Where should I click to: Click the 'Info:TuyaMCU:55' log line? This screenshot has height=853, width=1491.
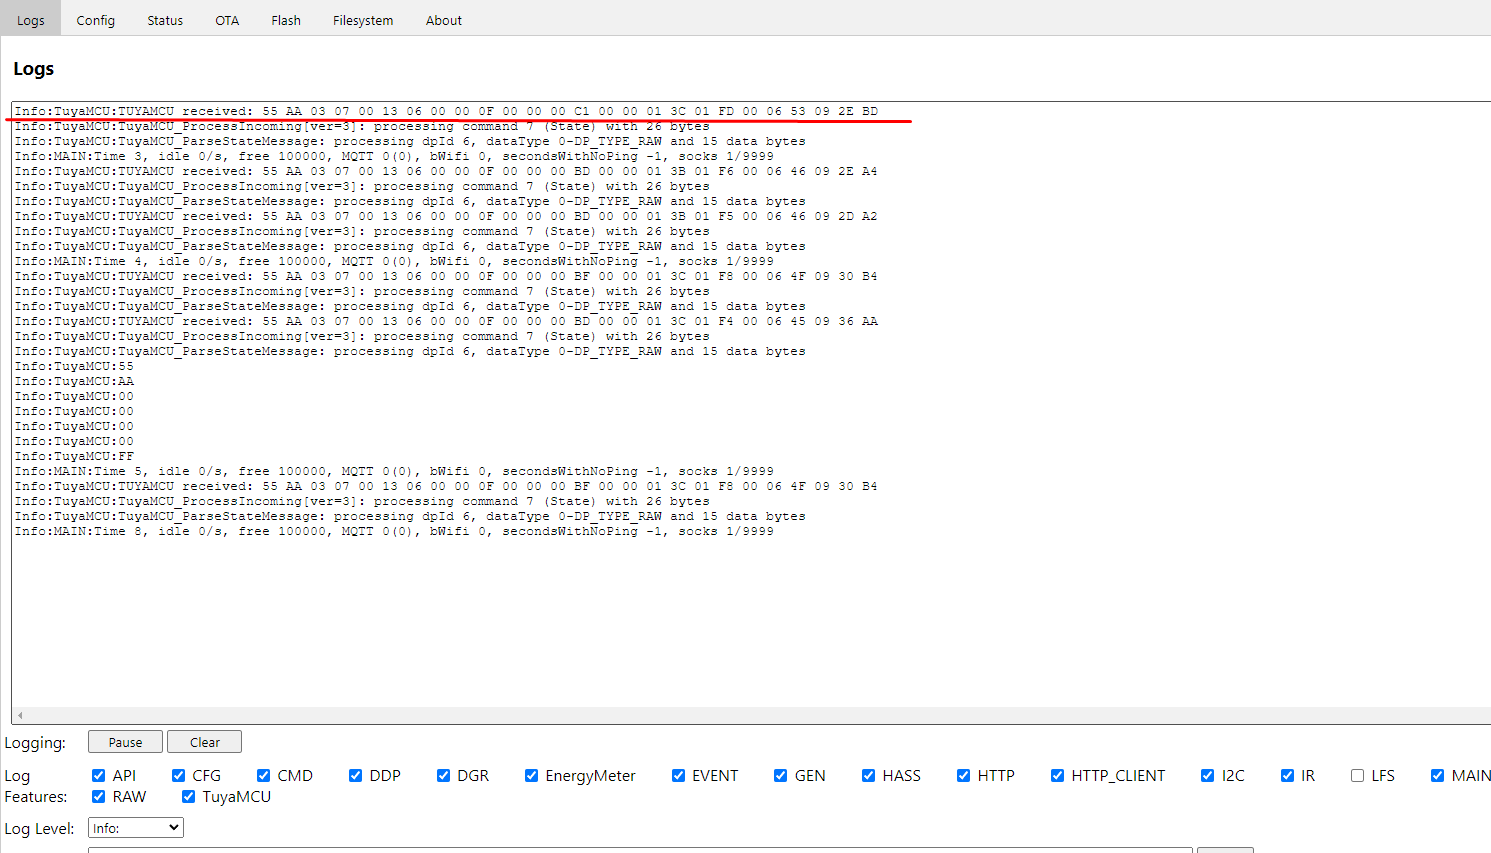pos(74,366)
